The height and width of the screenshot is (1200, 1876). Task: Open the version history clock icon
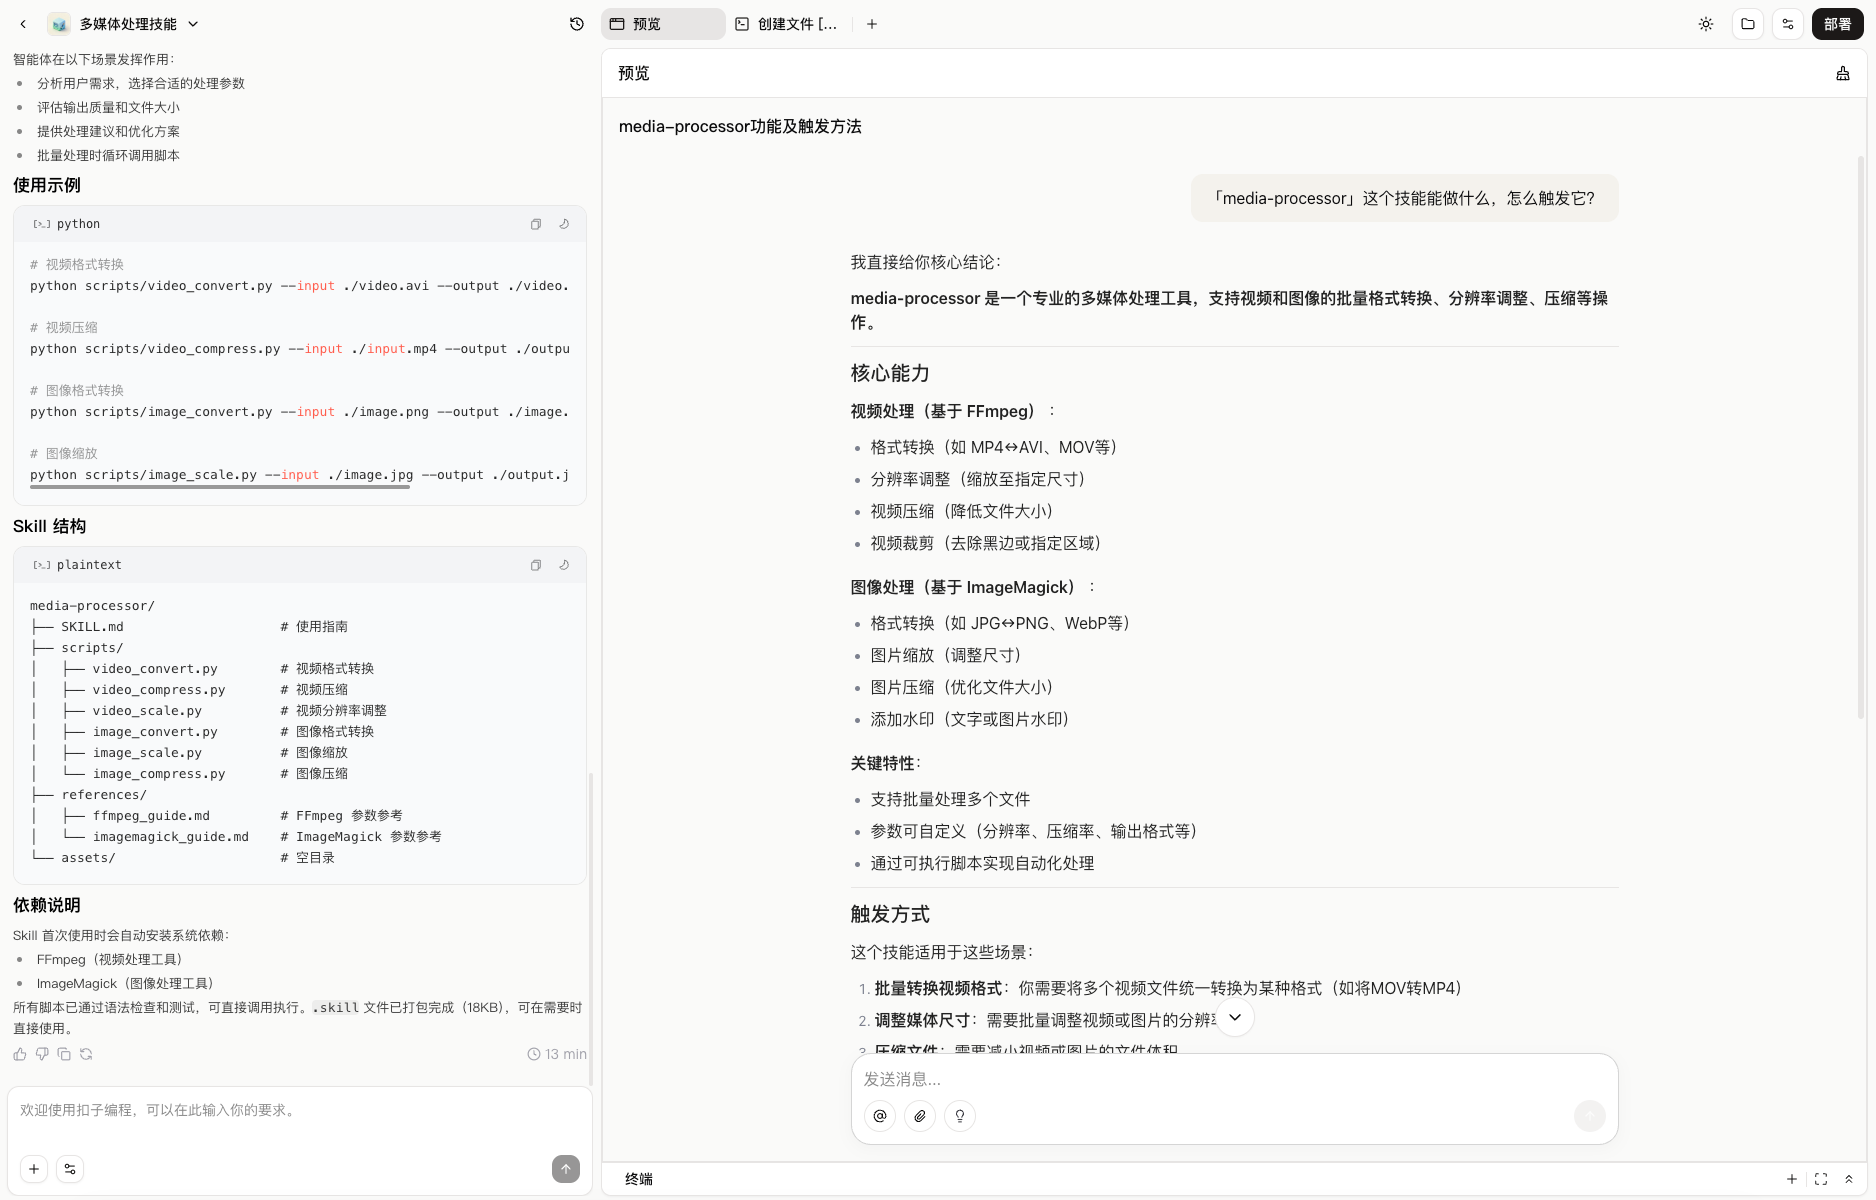(576, 23)
